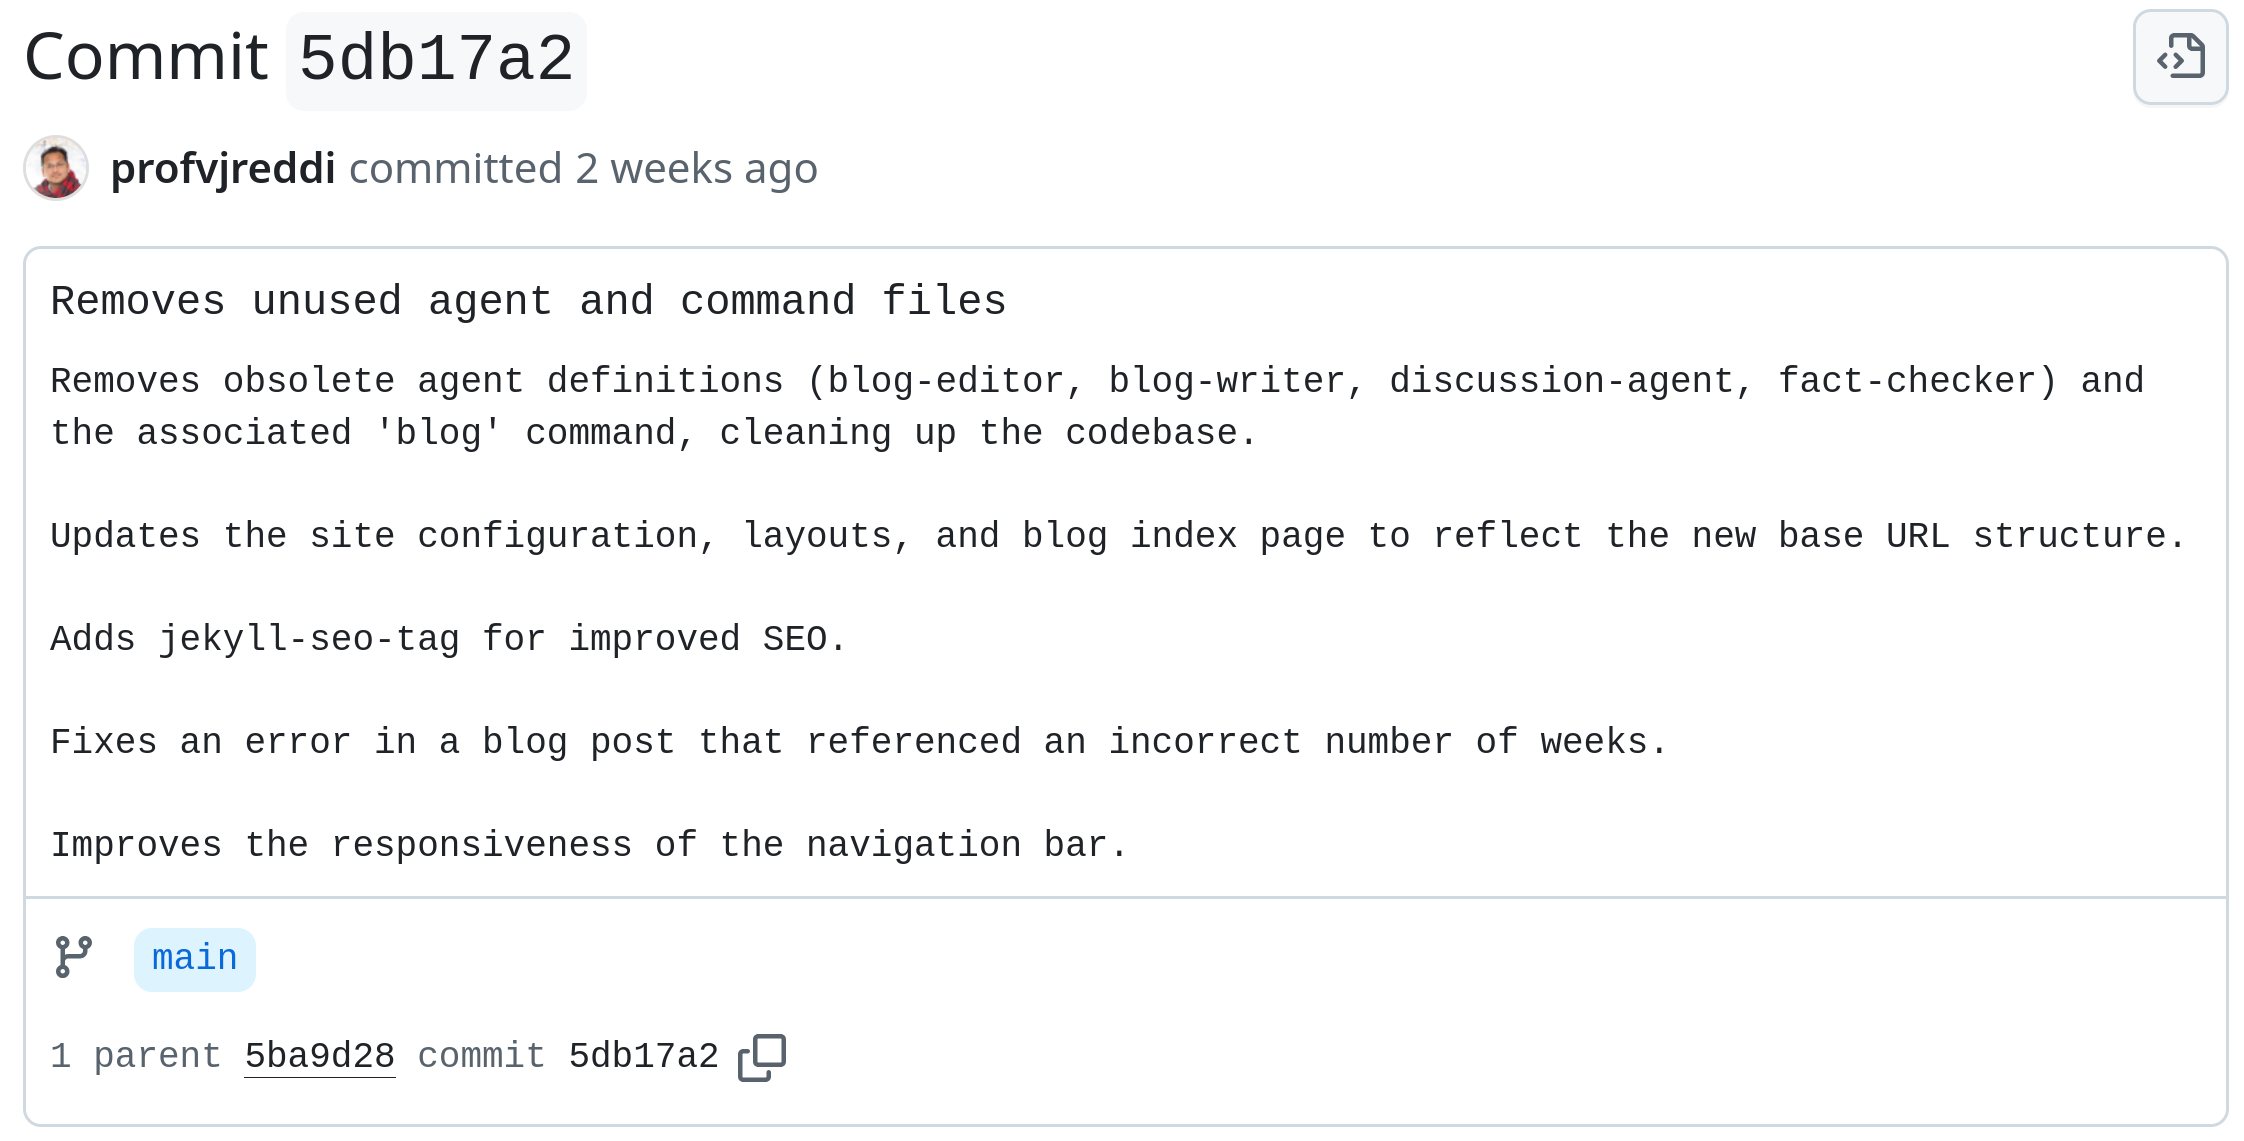This screenshot has height=1141, width=2244.
Task: Click the bottom "commit 5db17a2" hash text
Action: click(644, 1057)
